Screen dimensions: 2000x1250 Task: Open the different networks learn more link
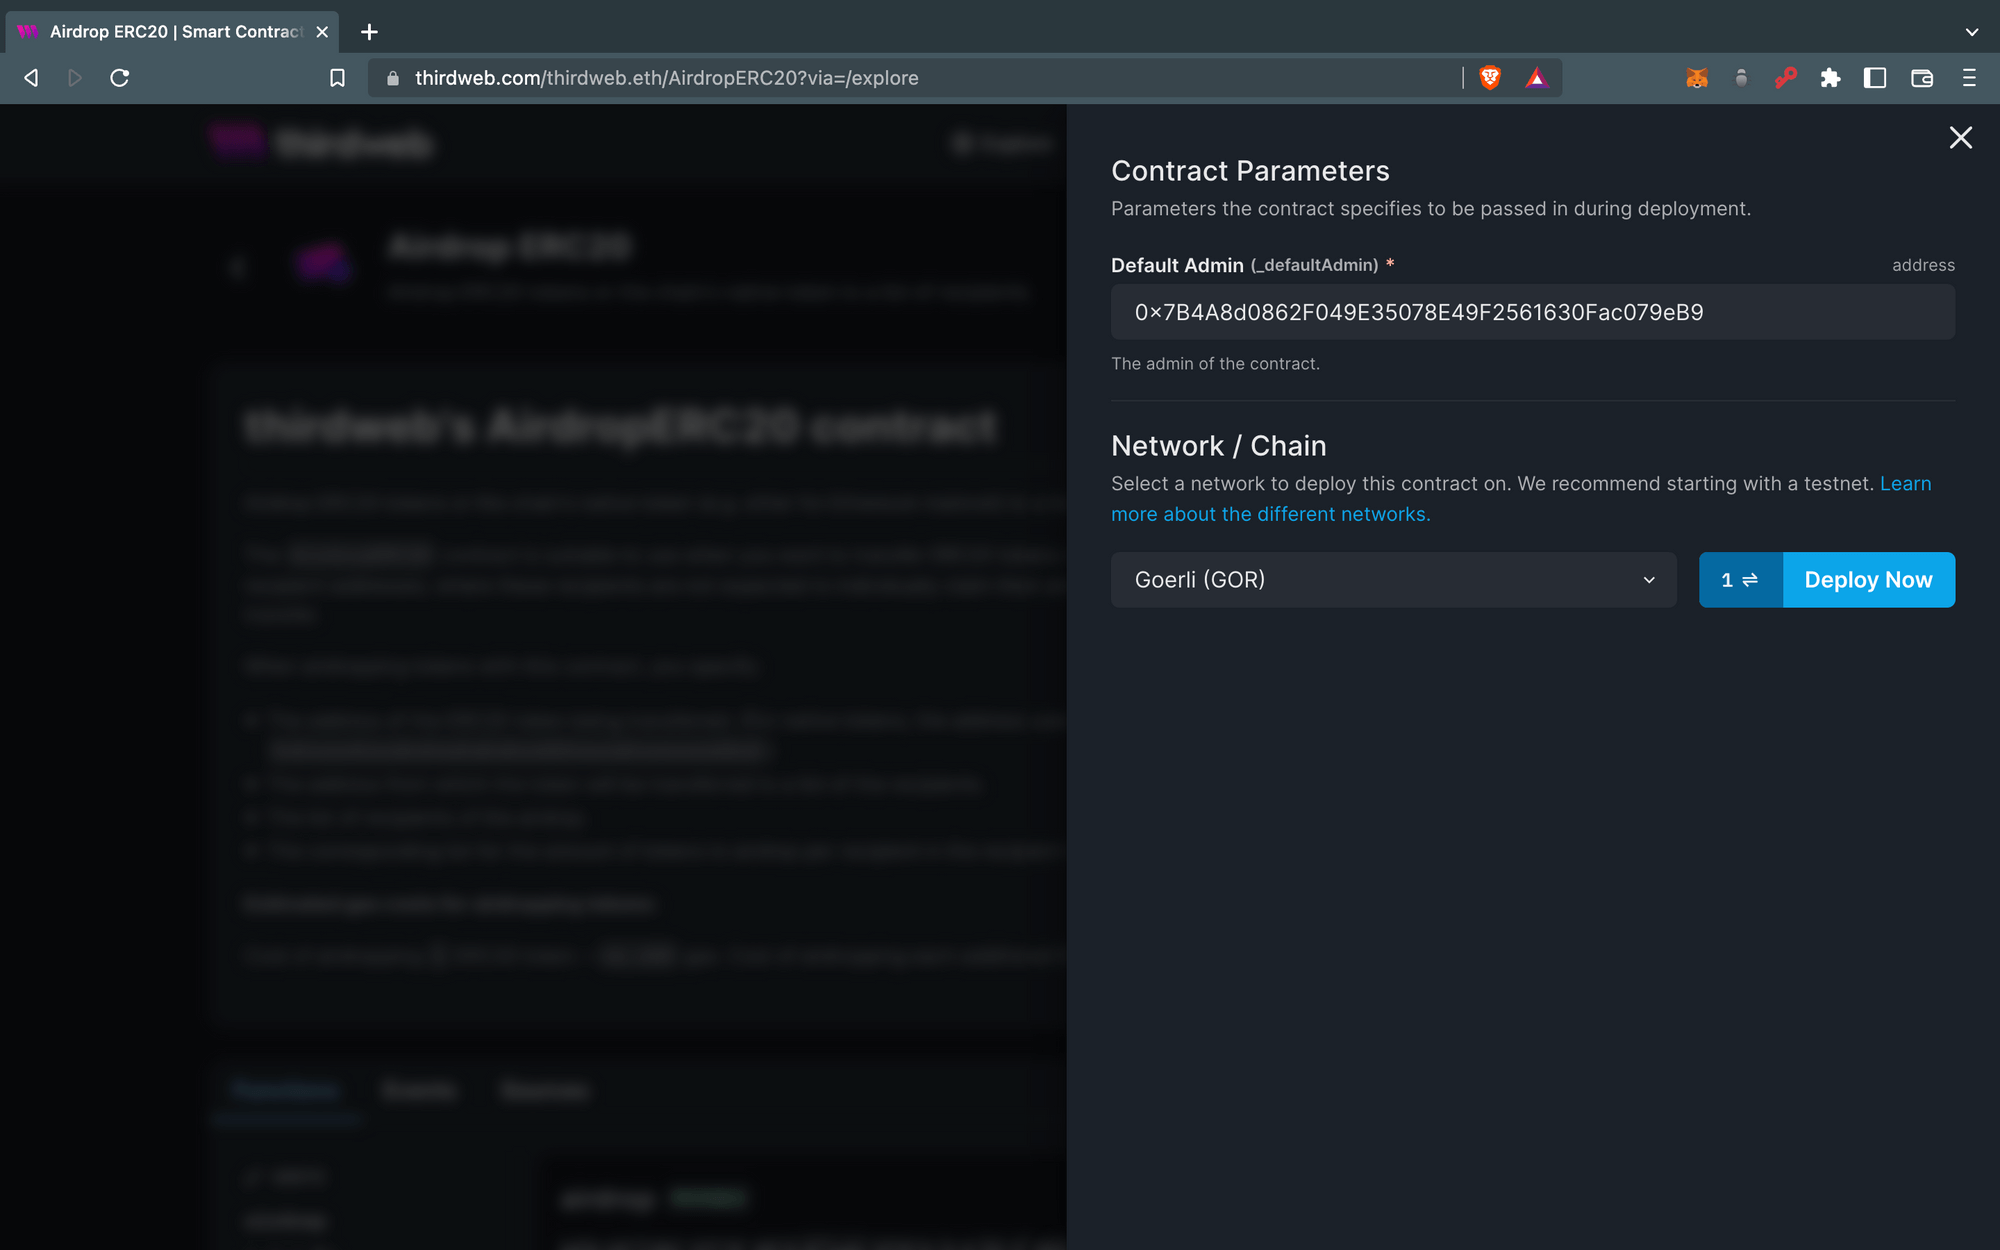[x=1270, y=513]
